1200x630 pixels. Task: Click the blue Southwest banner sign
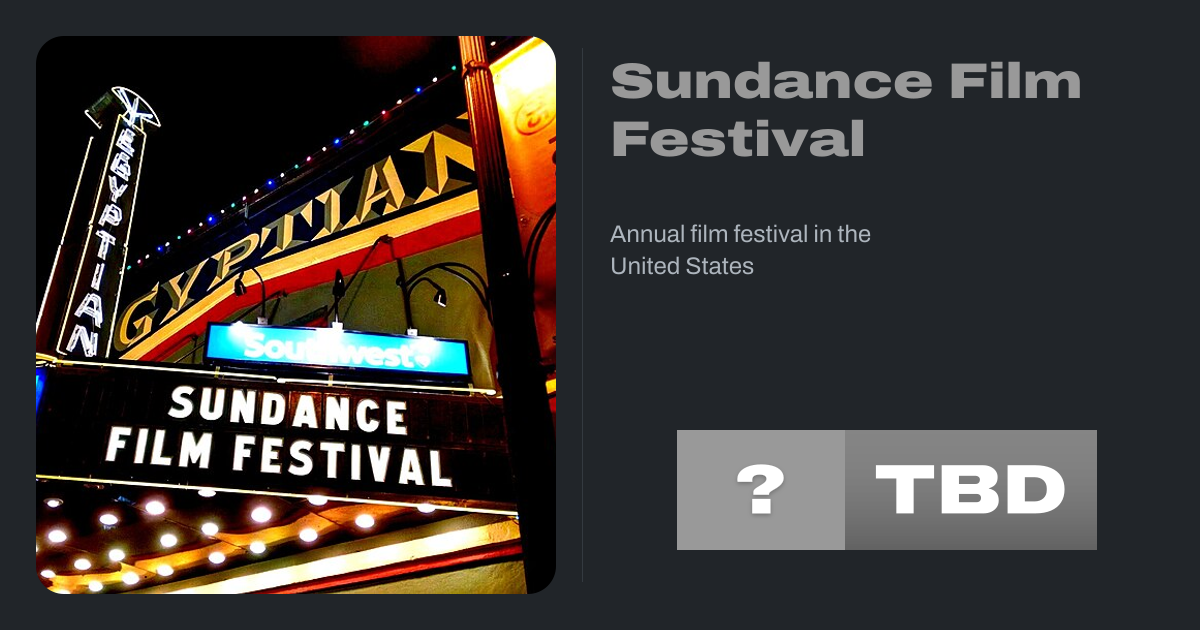click(337, 349)
